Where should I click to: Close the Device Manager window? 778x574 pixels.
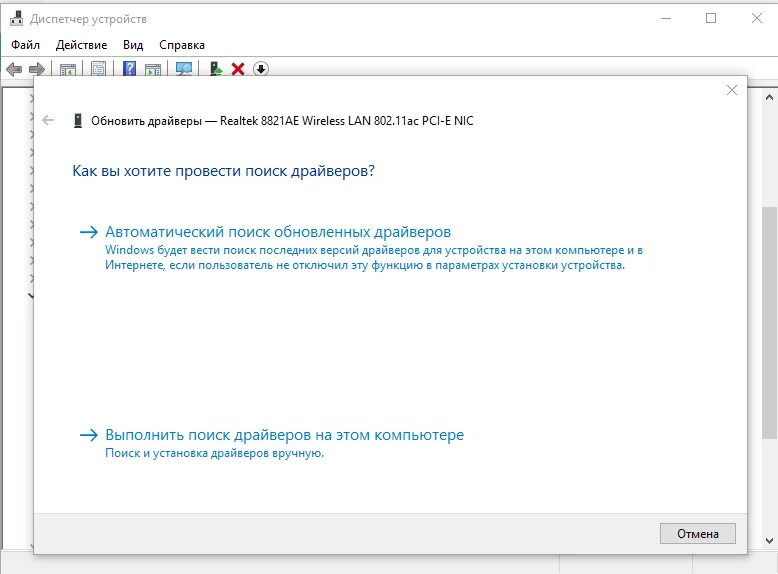(757, 18)
